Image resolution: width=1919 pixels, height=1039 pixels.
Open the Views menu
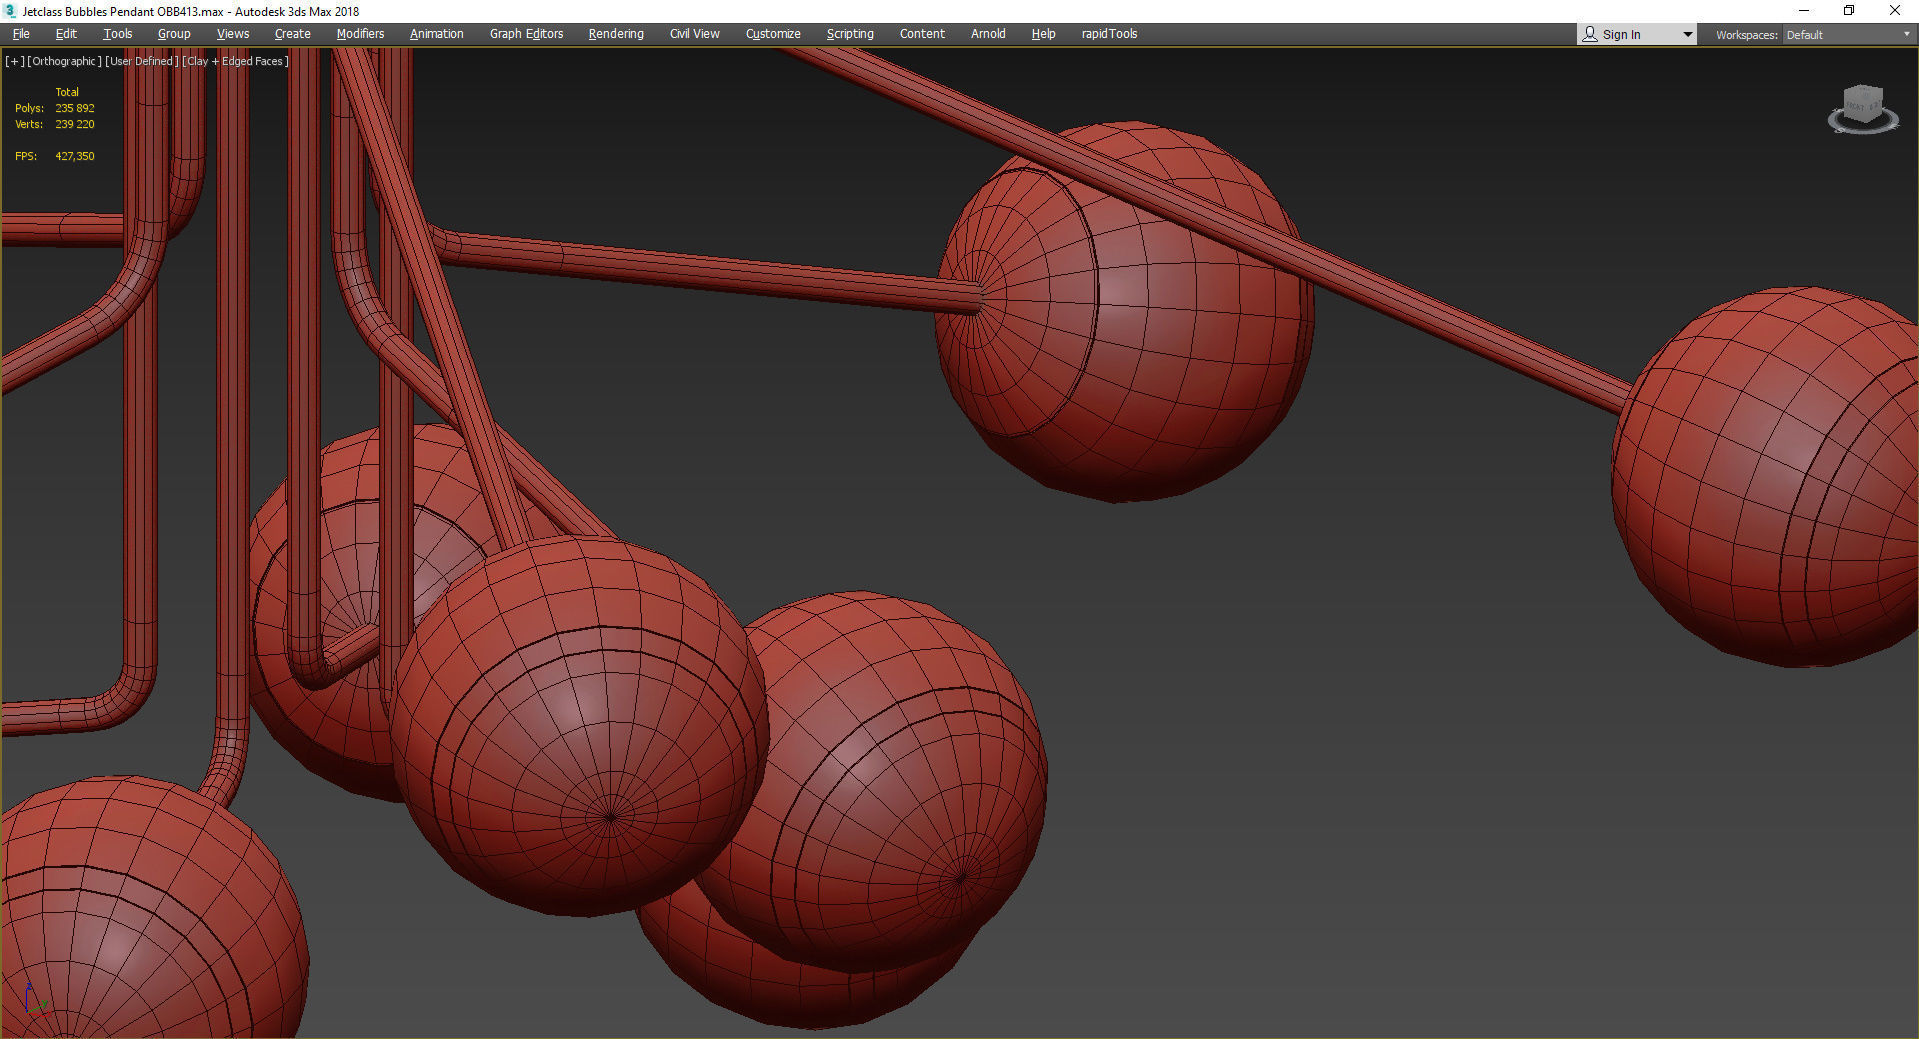point(233,34)
